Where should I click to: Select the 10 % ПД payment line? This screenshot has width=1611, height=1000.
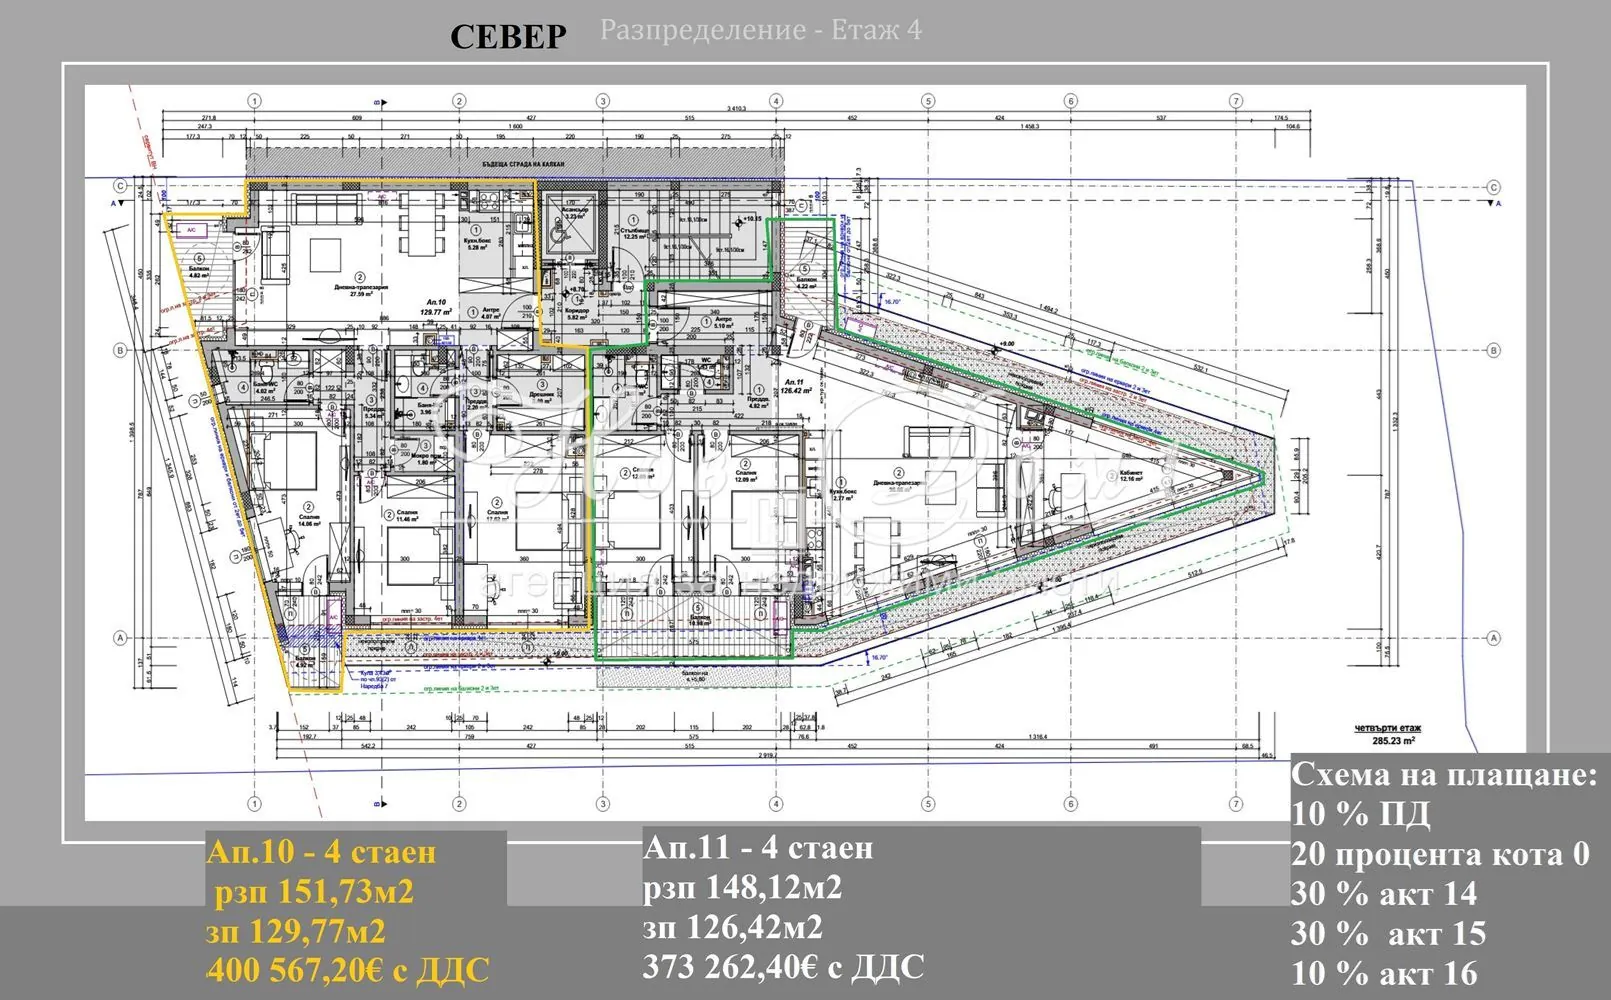point(1360,814)
